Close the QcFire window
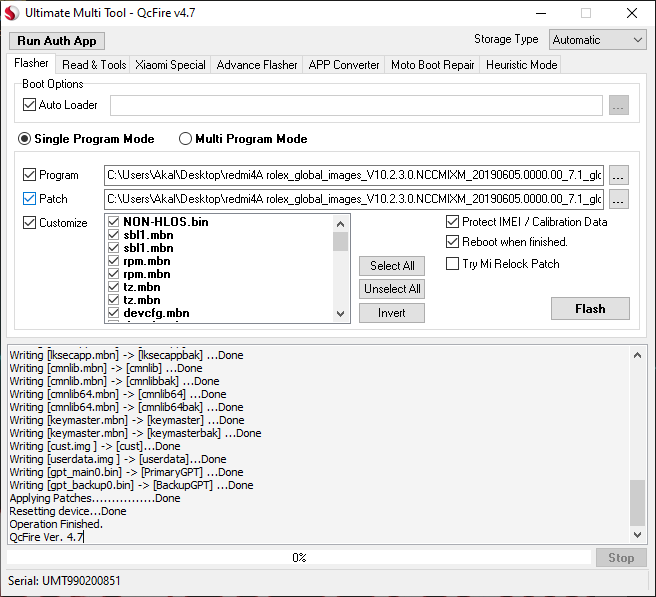The height and width of the screenshot is (597, 656). pyautogui.click(x=632, y=13)
